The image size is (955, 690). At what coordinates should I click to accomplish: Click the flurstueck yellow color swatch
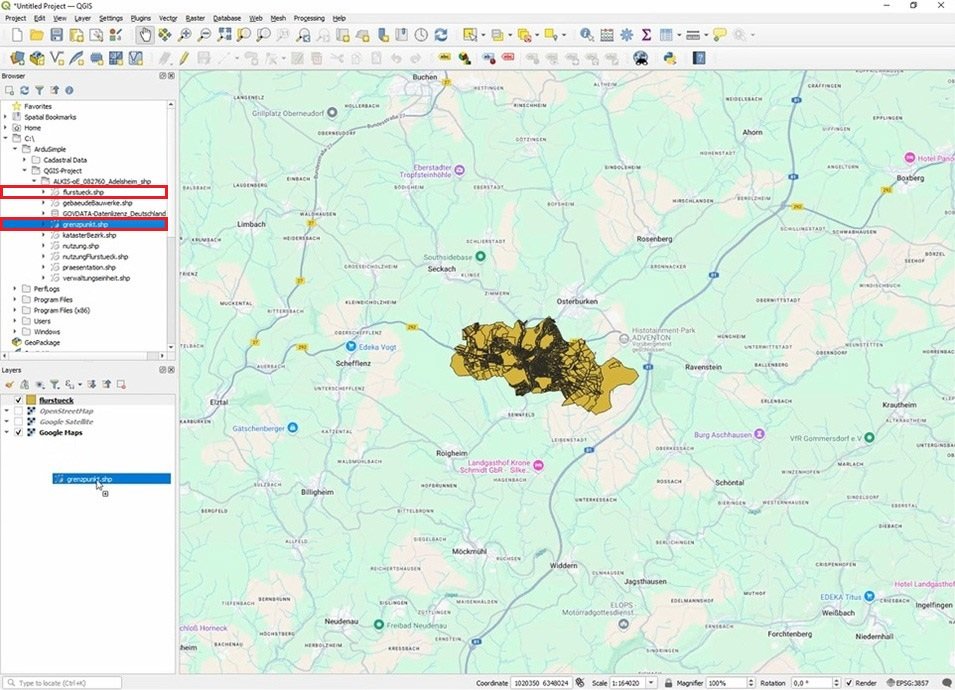(32, 400)
